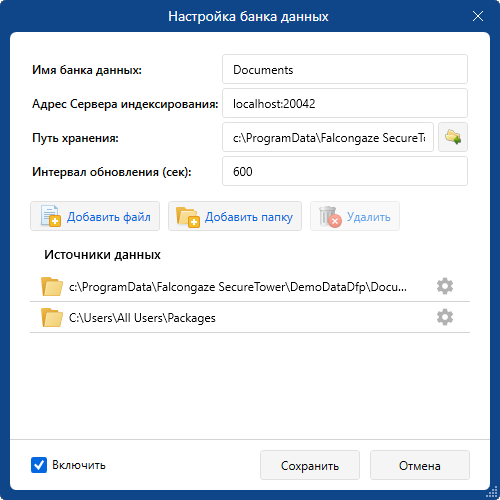Click the indexing server address field localhost:20042
Image resolution: width=500 pixels, height=500 pixels.
coord(345,103)
